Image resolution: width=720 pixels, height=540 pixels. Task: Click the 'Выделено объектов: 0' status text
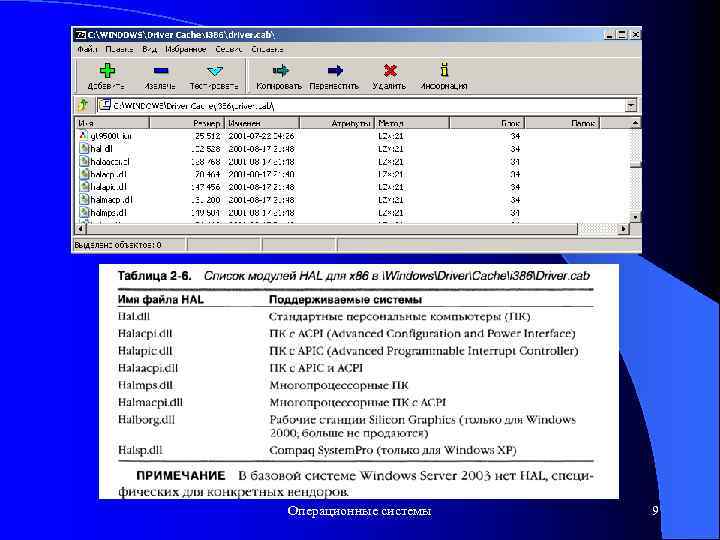tap(118, 245)
